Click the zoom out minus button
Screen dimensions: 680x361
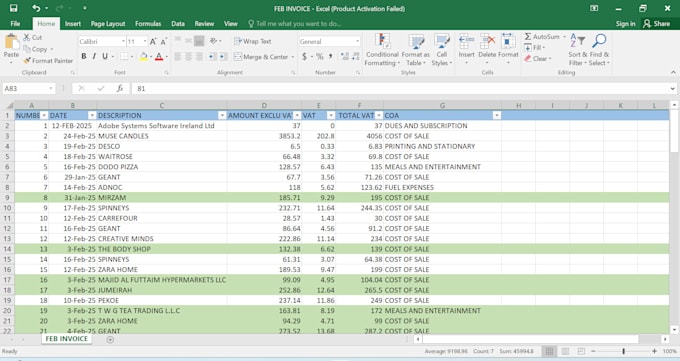(593, 351)
